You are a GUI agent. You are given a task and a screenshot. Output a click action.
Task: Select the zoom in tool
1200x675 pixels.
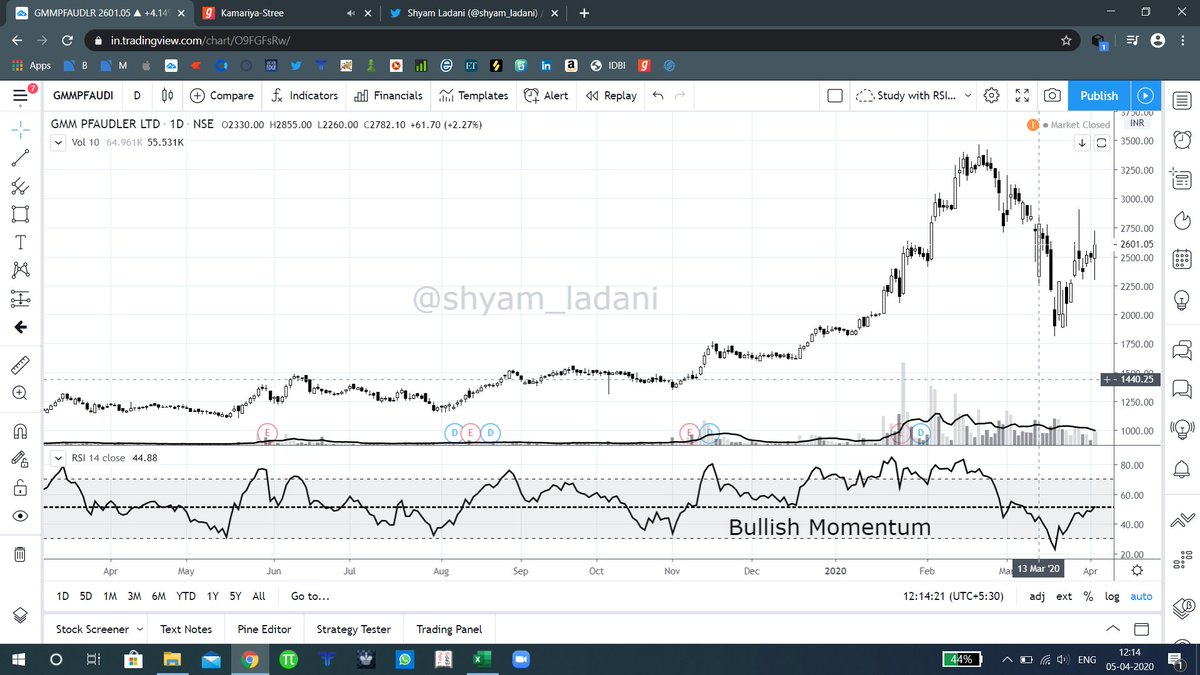(x=19, y=393)
